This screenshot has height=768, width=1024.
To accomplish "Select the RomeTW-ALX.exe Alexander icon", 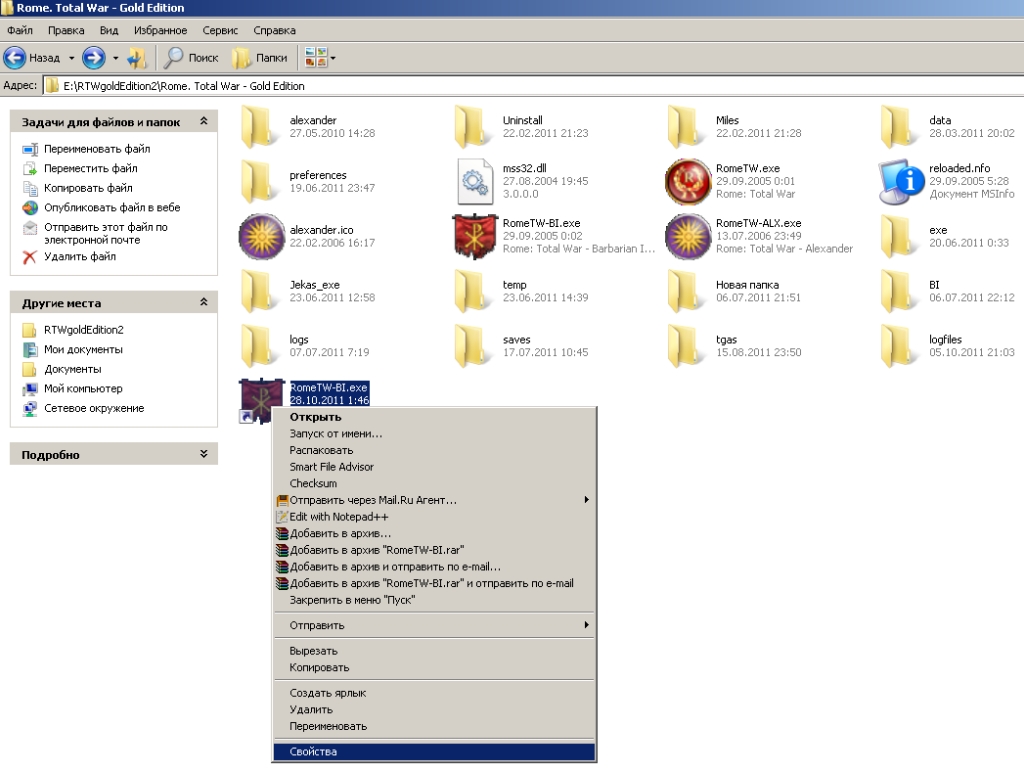I will pos(688,236).
